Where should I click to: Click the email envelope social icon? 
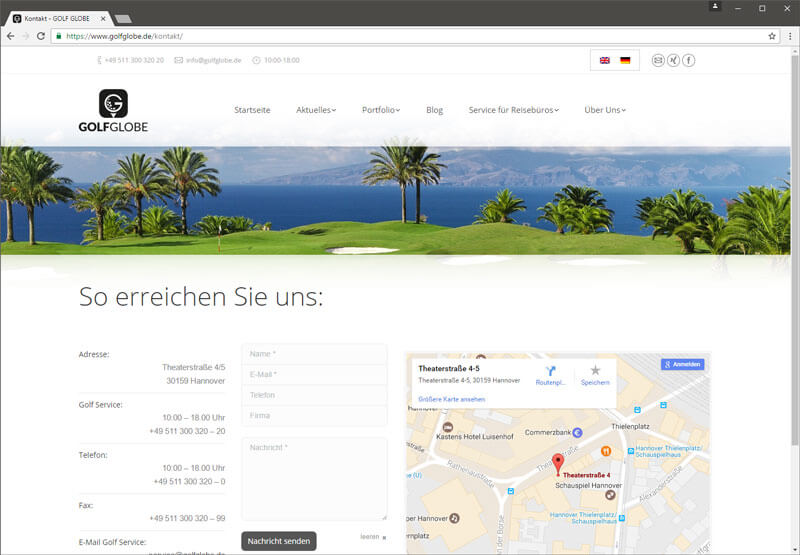pyautogui.click(x=658, y=60)
